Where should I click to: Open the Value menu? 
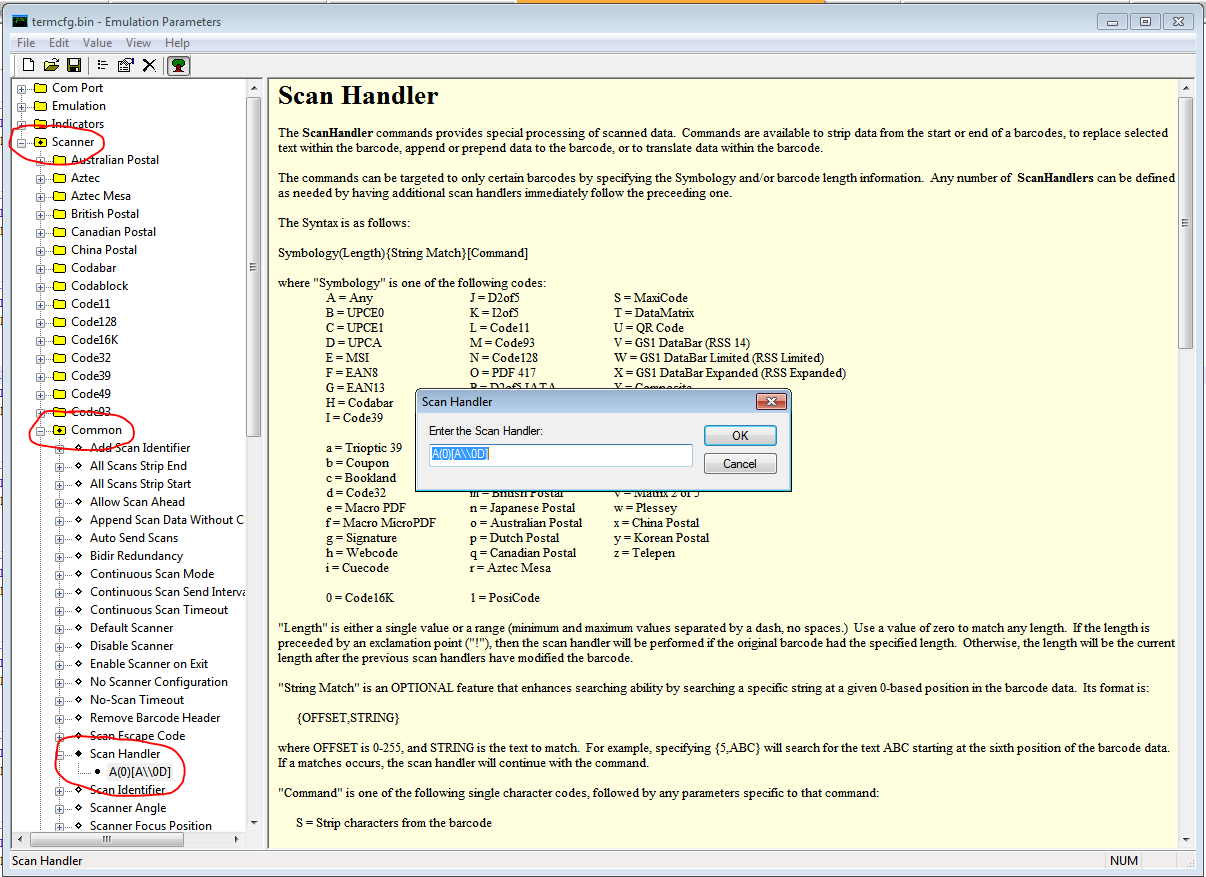[x=97, y=42]
